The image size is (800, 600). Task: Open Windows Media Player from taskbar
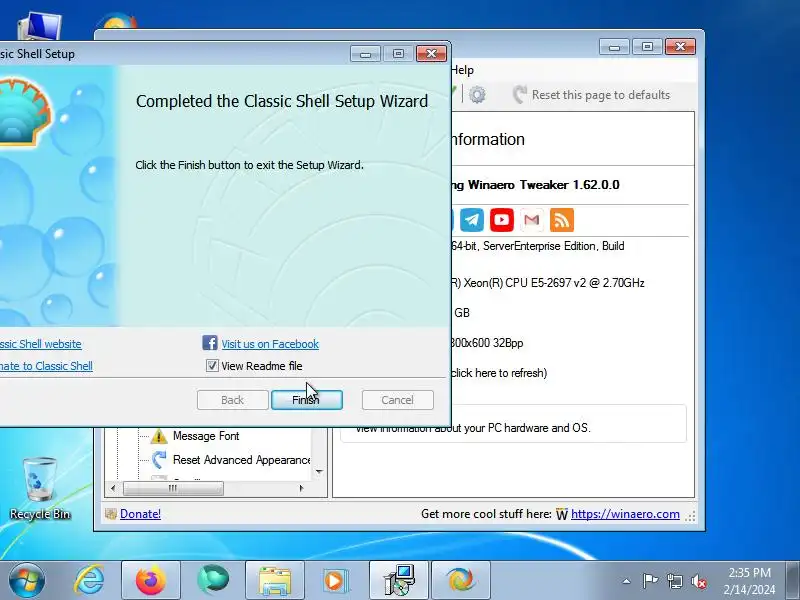tap(335, 580)
